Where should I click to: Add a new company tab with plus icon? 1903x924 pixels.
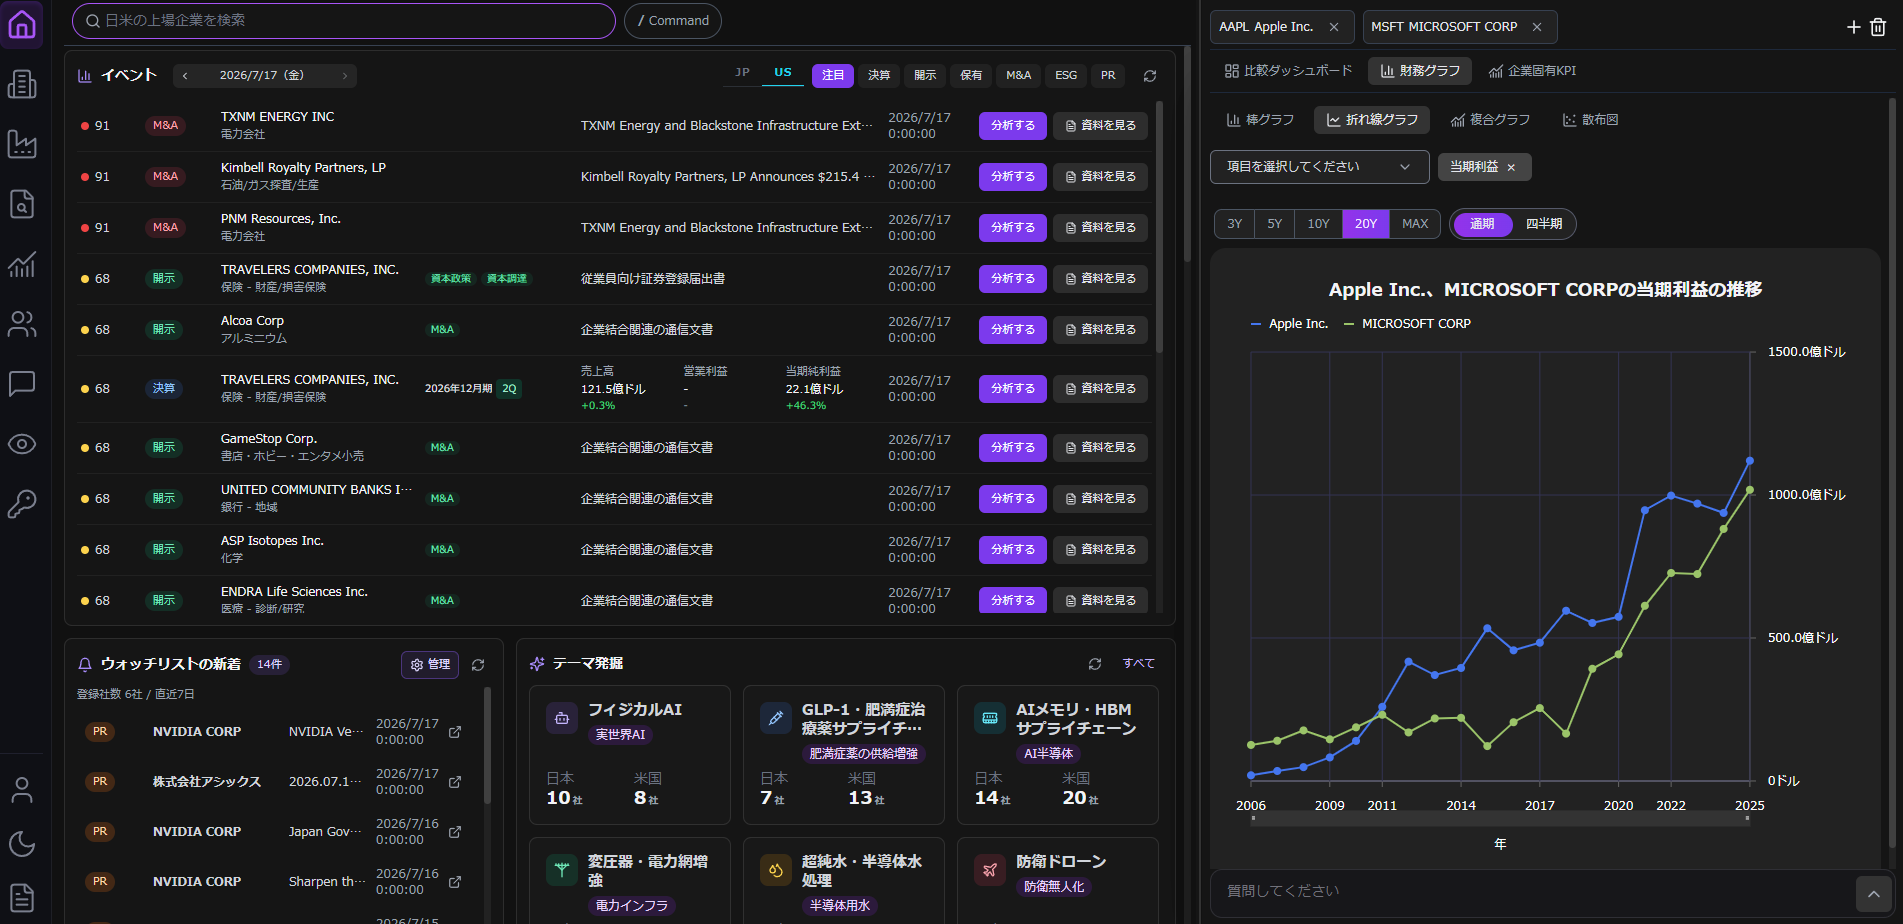[1853, 27]
